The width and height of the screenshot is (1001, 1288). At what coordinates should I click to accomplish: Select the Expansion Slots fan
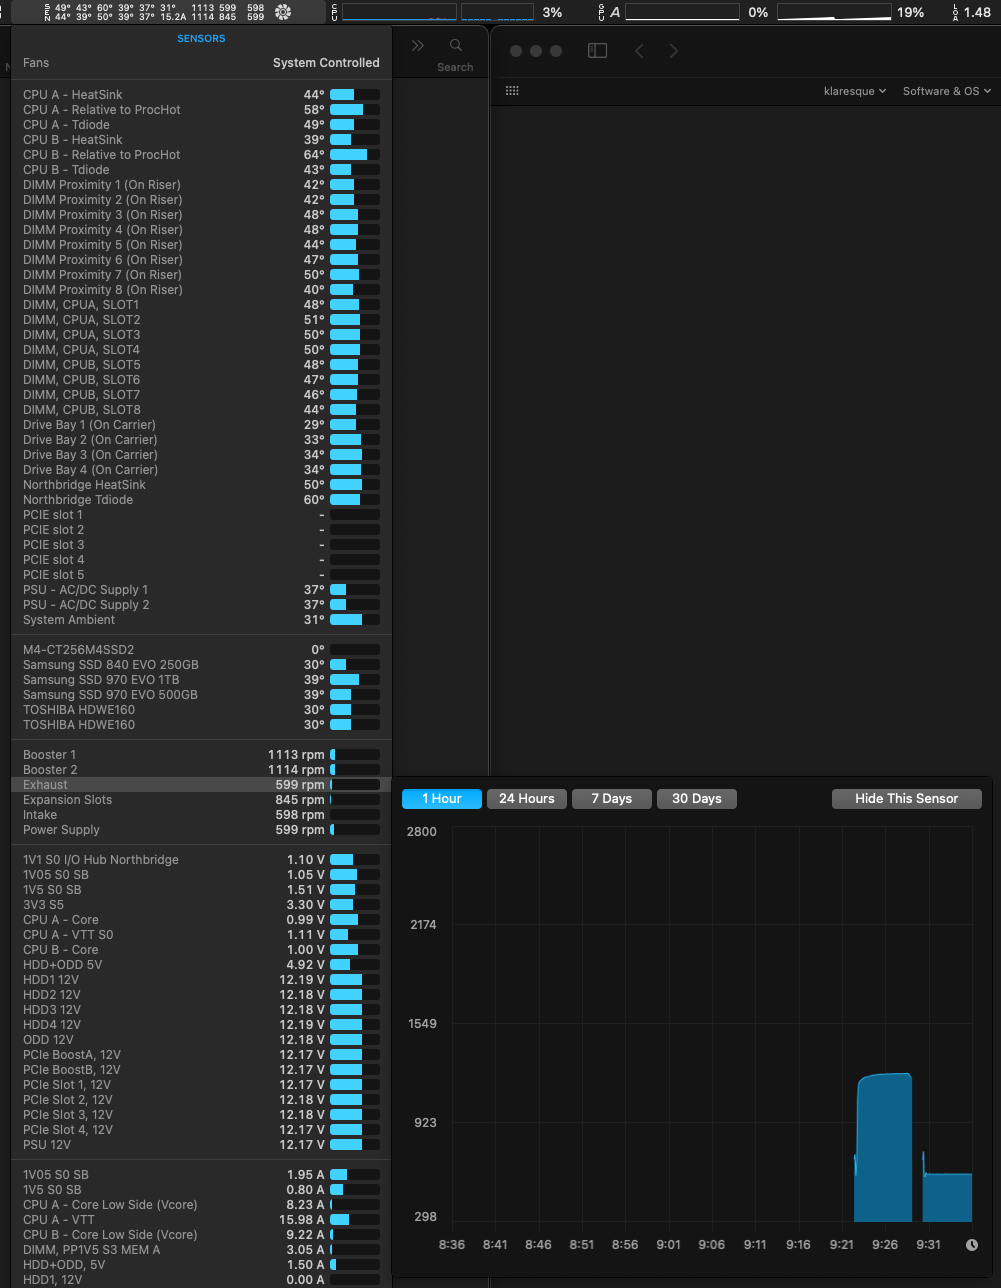point(201,800)
